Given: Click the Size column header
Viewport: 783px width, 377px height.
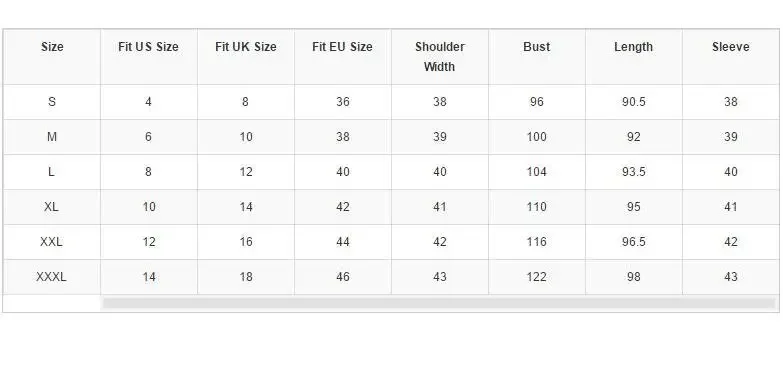Looking at the screenshot, I should coord(52,47).
